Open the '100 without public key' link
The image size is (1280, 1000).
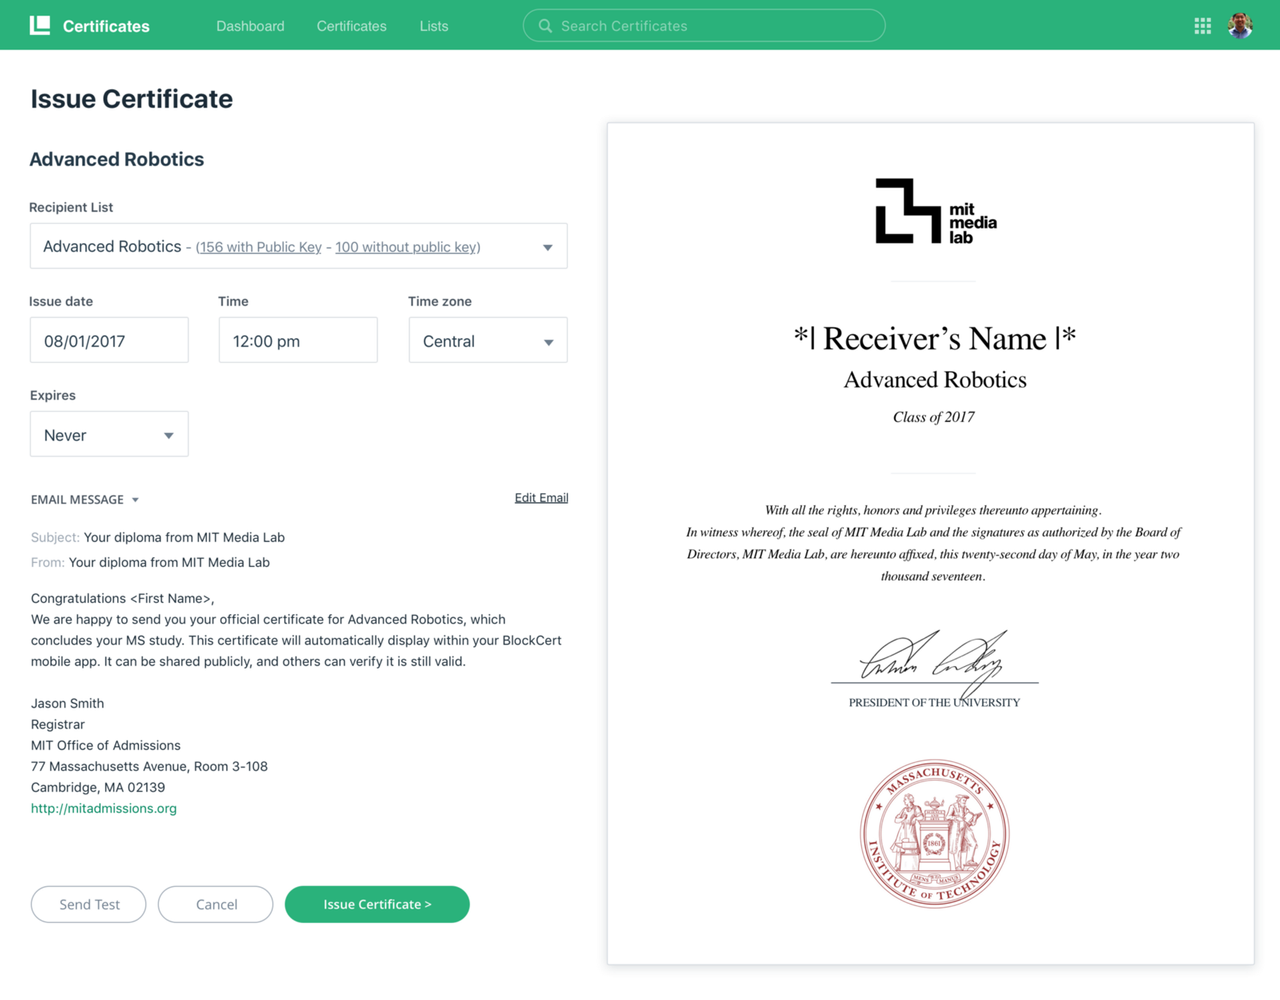[x=407, y=247]
